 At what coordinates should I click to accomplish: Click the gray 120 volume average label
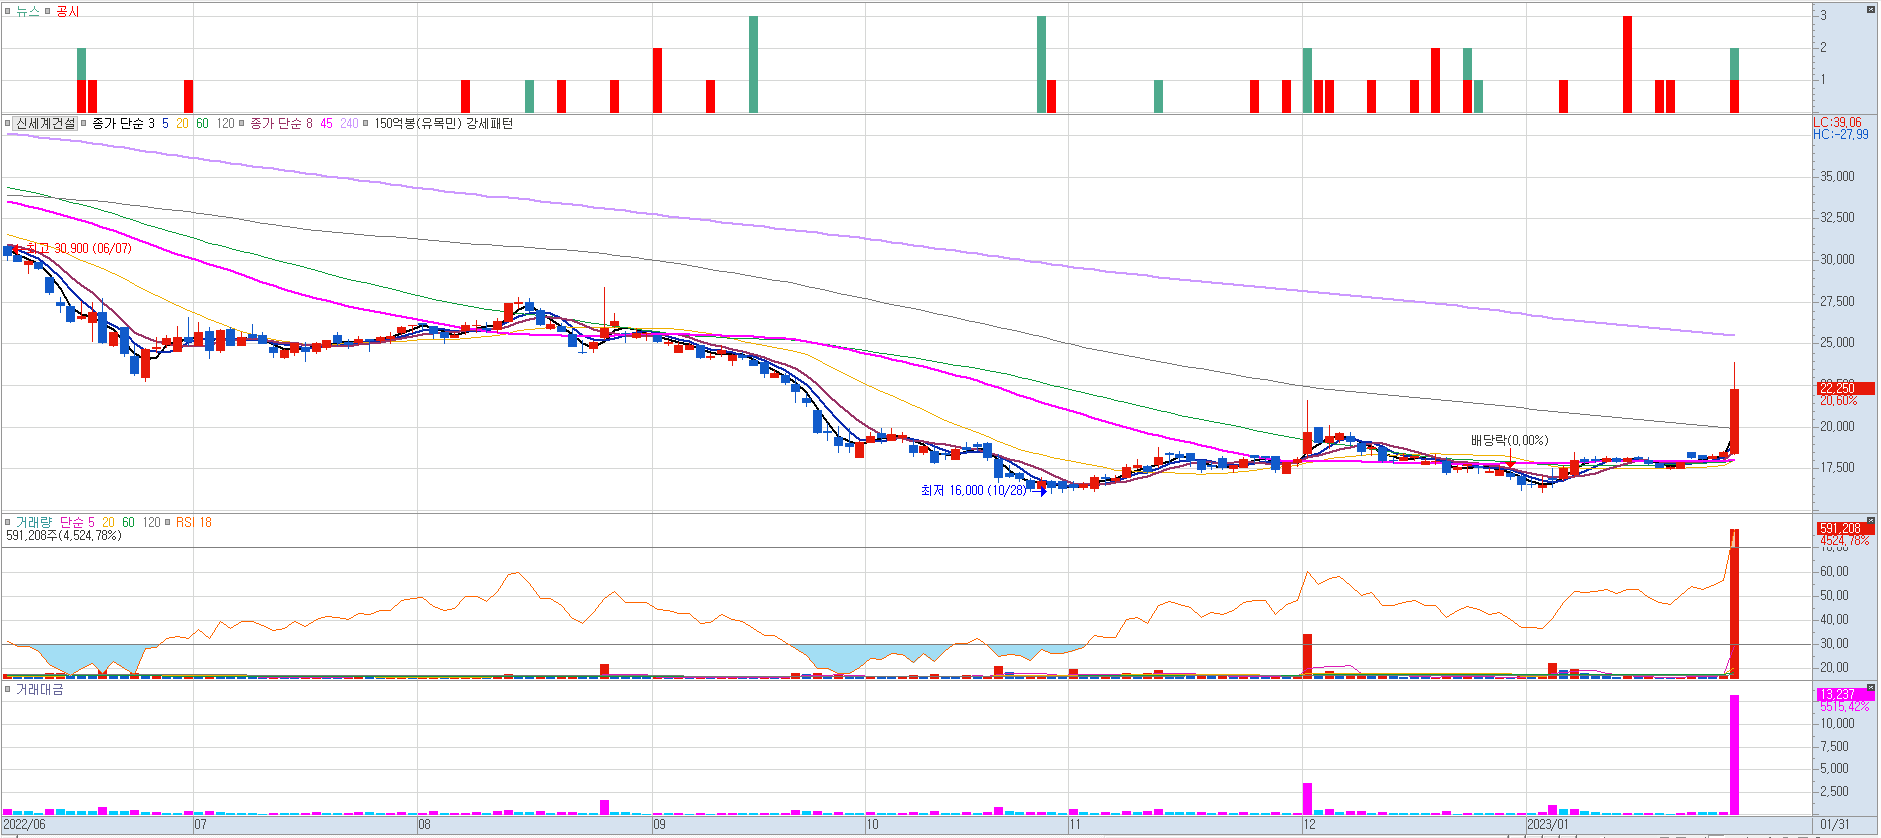(151, 522)
